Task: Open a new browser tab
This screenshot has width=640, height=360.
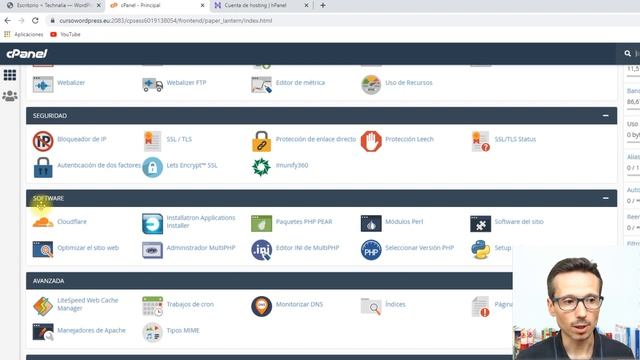Action: [x=323, y=5]
